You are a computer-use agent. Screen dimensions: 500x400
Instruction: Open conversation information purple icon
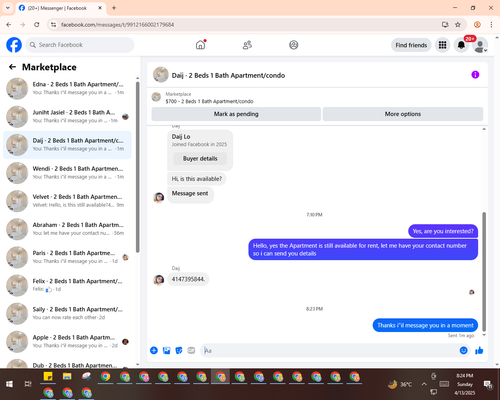click(475, 75)
